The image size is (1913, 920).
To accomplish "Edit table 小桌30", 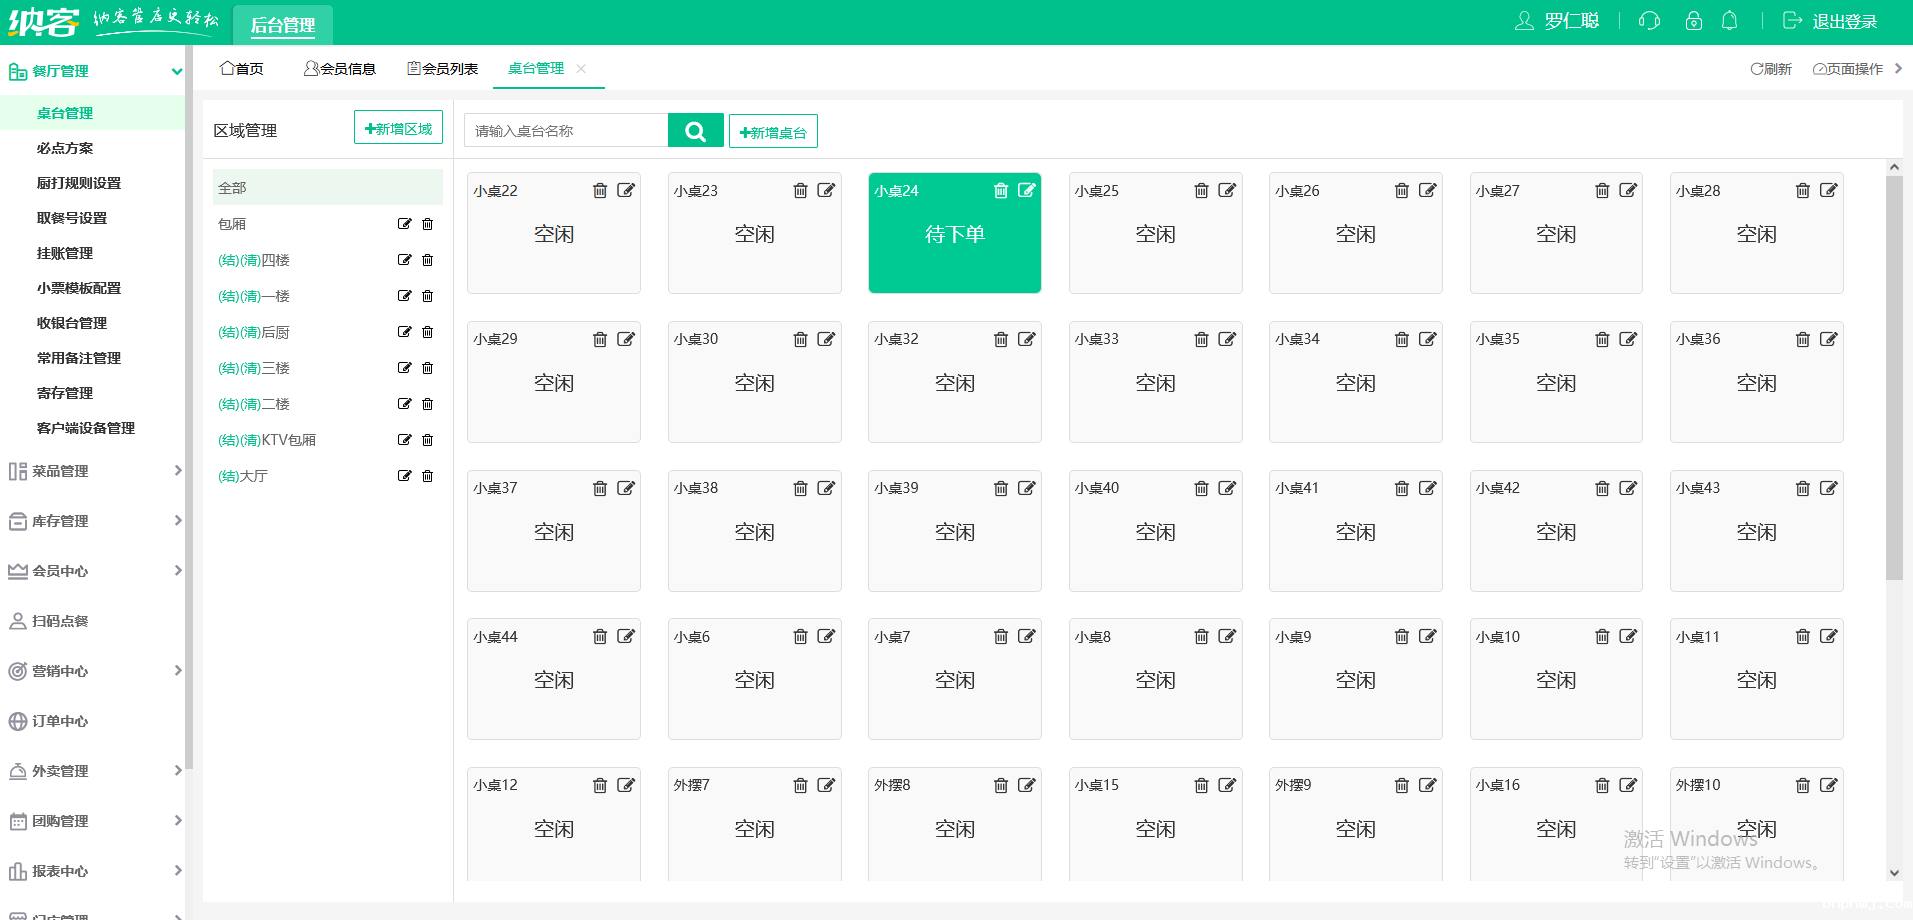I will click(826, 339).
